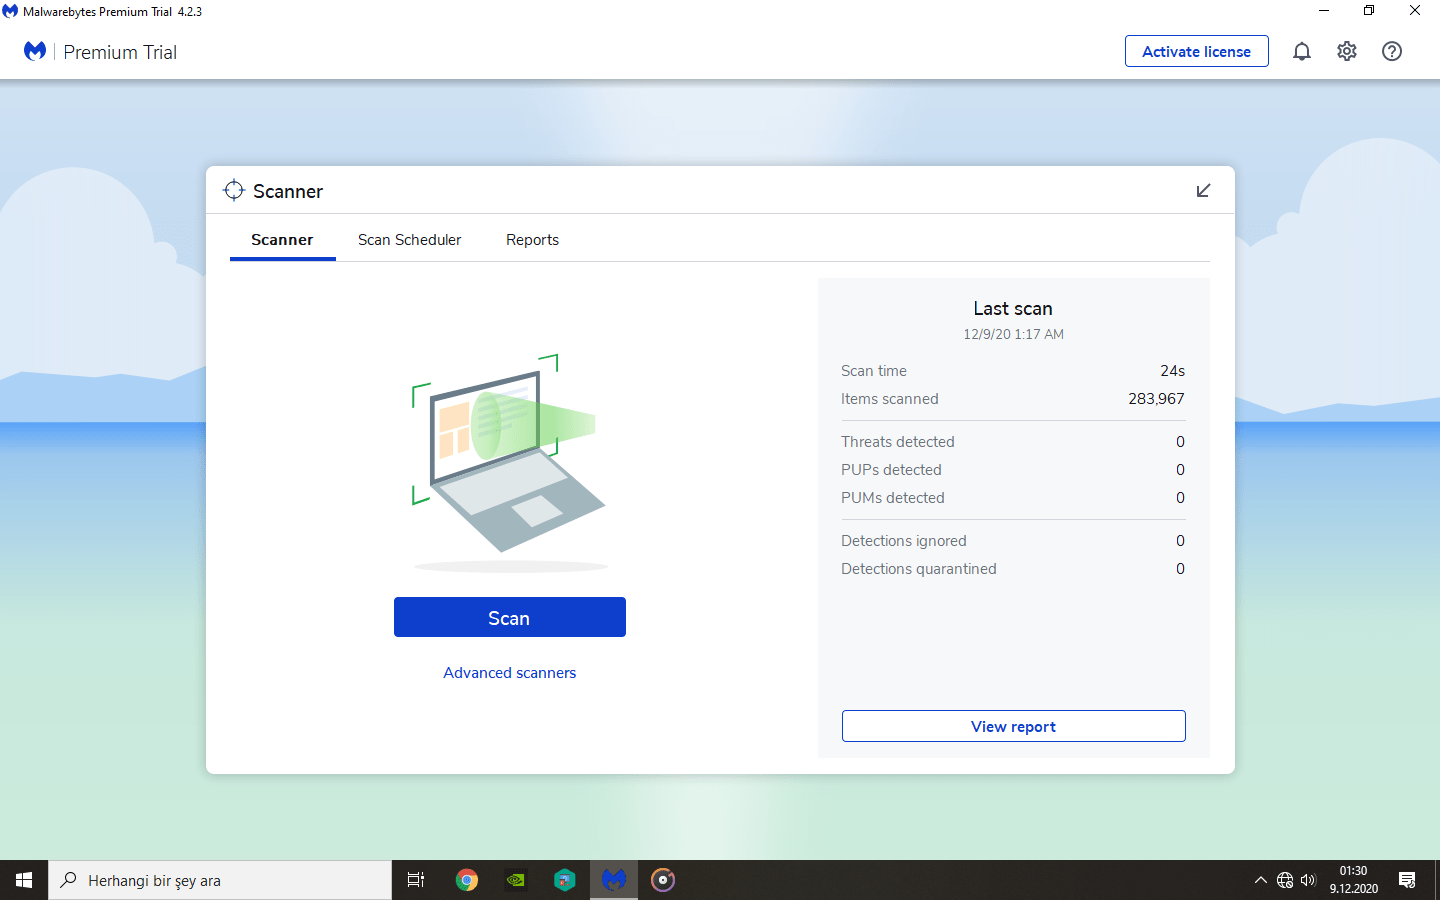Click the '12/9/20 1:17 AM' timestamp
This screenshot has width=1440, height=900.
pyautogui.click(x=1014, y=334)
